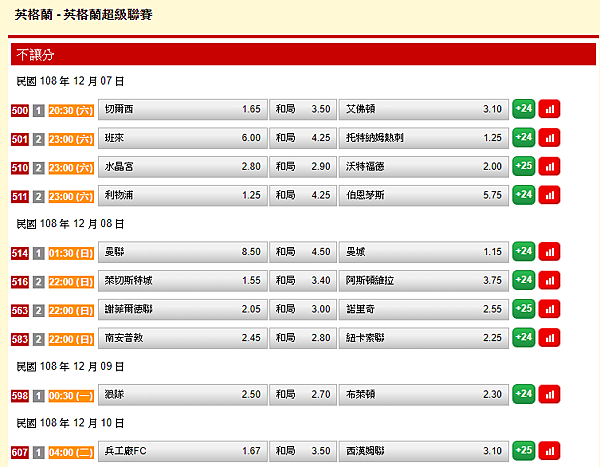The height and width of the screenshot is (467, 600).
Task: Select 水晶宮 home win at 2.80
Action: [183, 167]
